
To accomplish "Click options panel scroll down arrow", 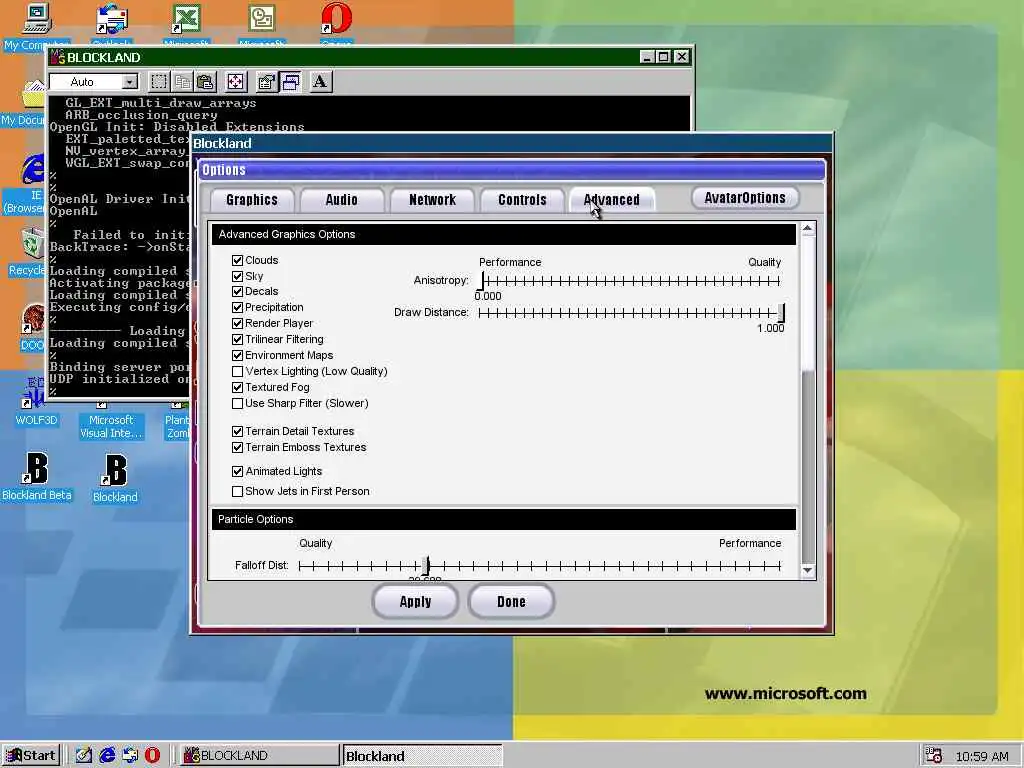I will click(808, 570).
